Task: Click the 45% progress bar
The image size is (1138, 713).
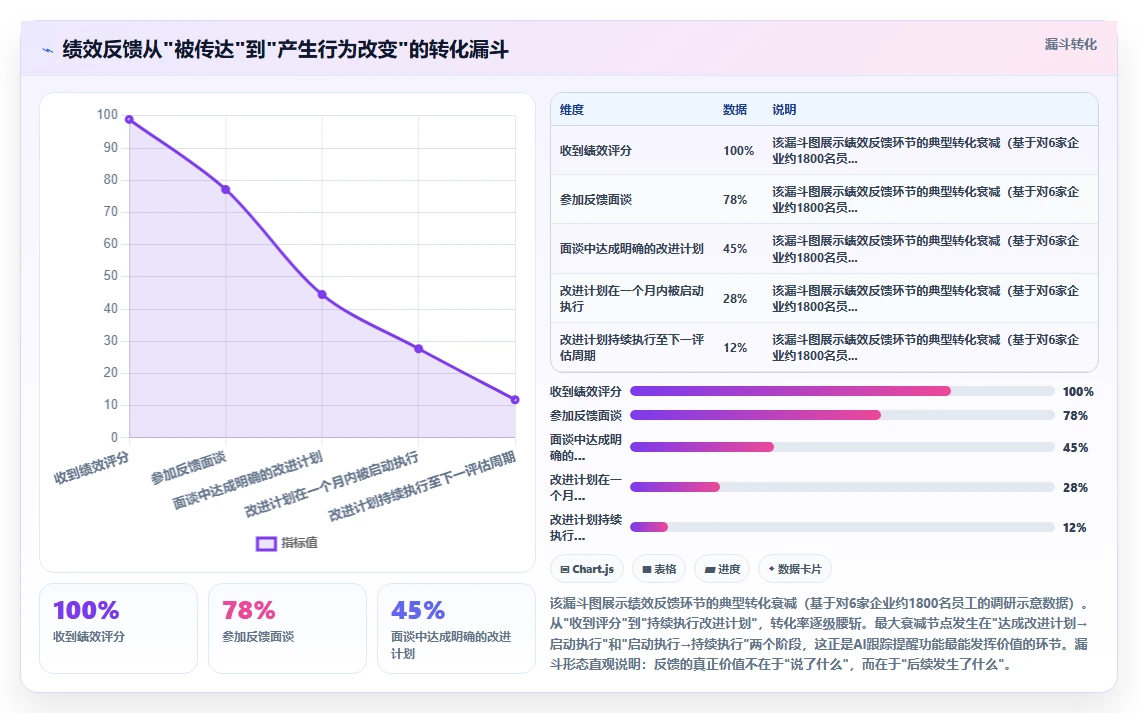Action: (x=843, y=447)
